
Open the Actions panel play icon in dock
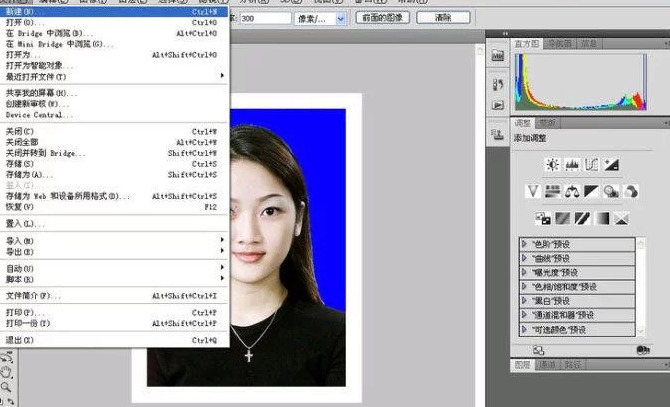[x=498, y=105]
